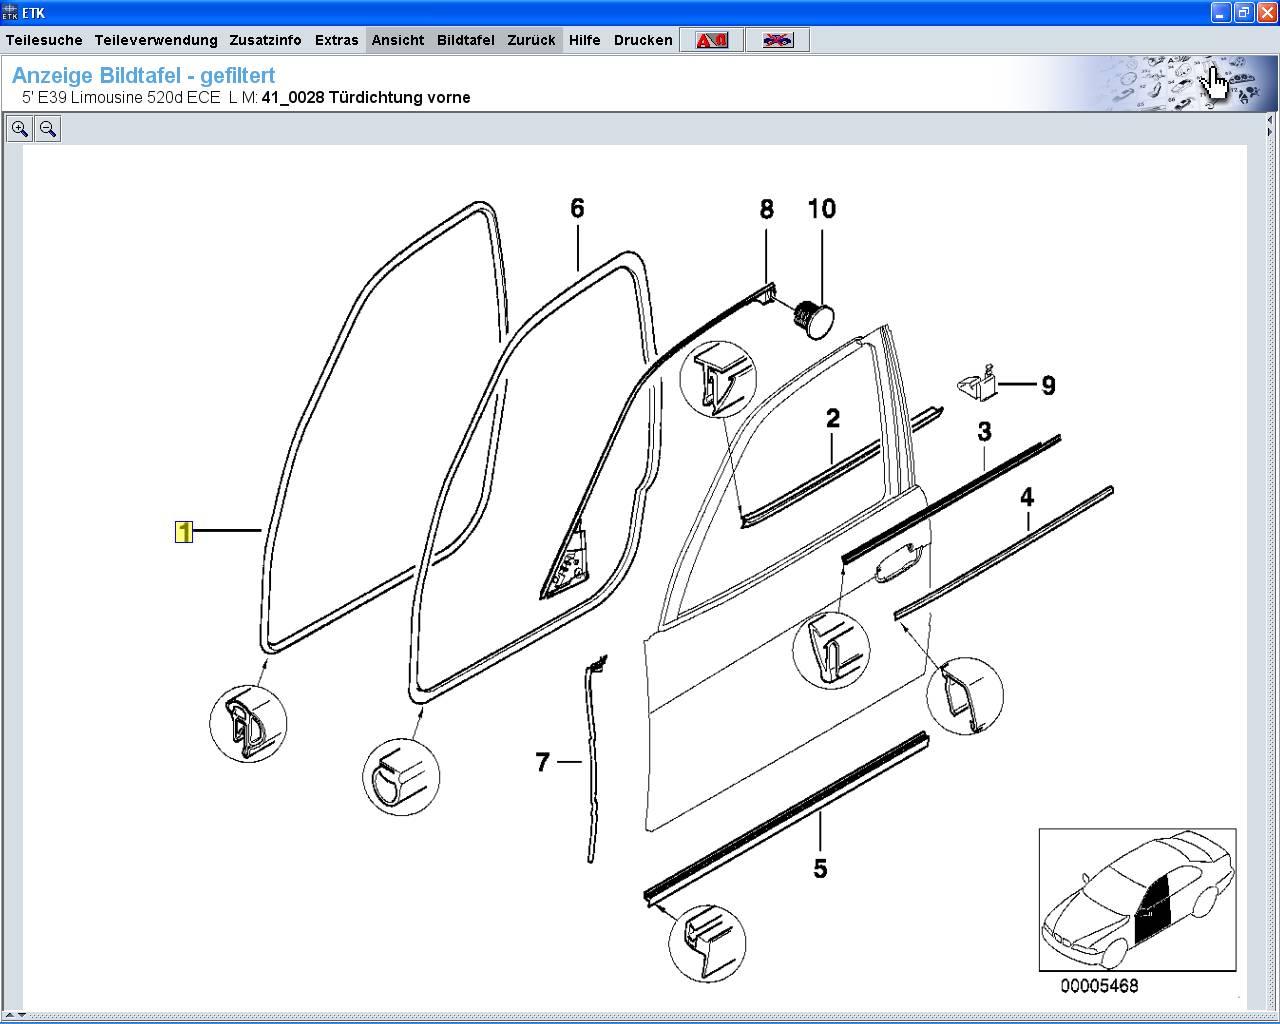This screenshot has width=1280, height=1024.
Task: Click the crossed-out car toolbar button
Action: click(x=777, y=40)
